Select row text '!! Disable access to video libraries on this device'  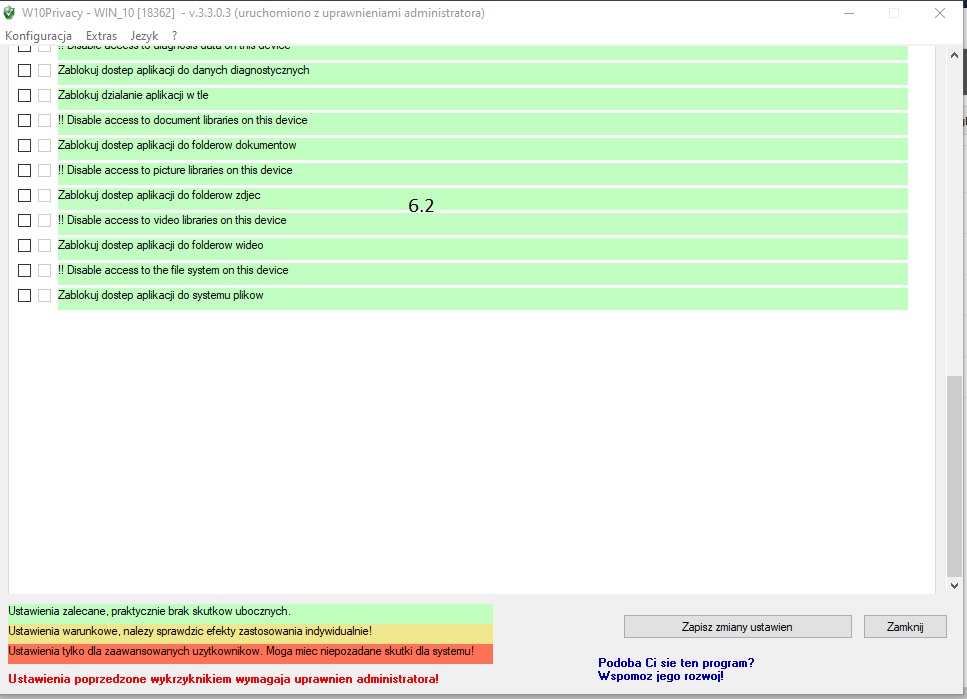pos(172,220)
